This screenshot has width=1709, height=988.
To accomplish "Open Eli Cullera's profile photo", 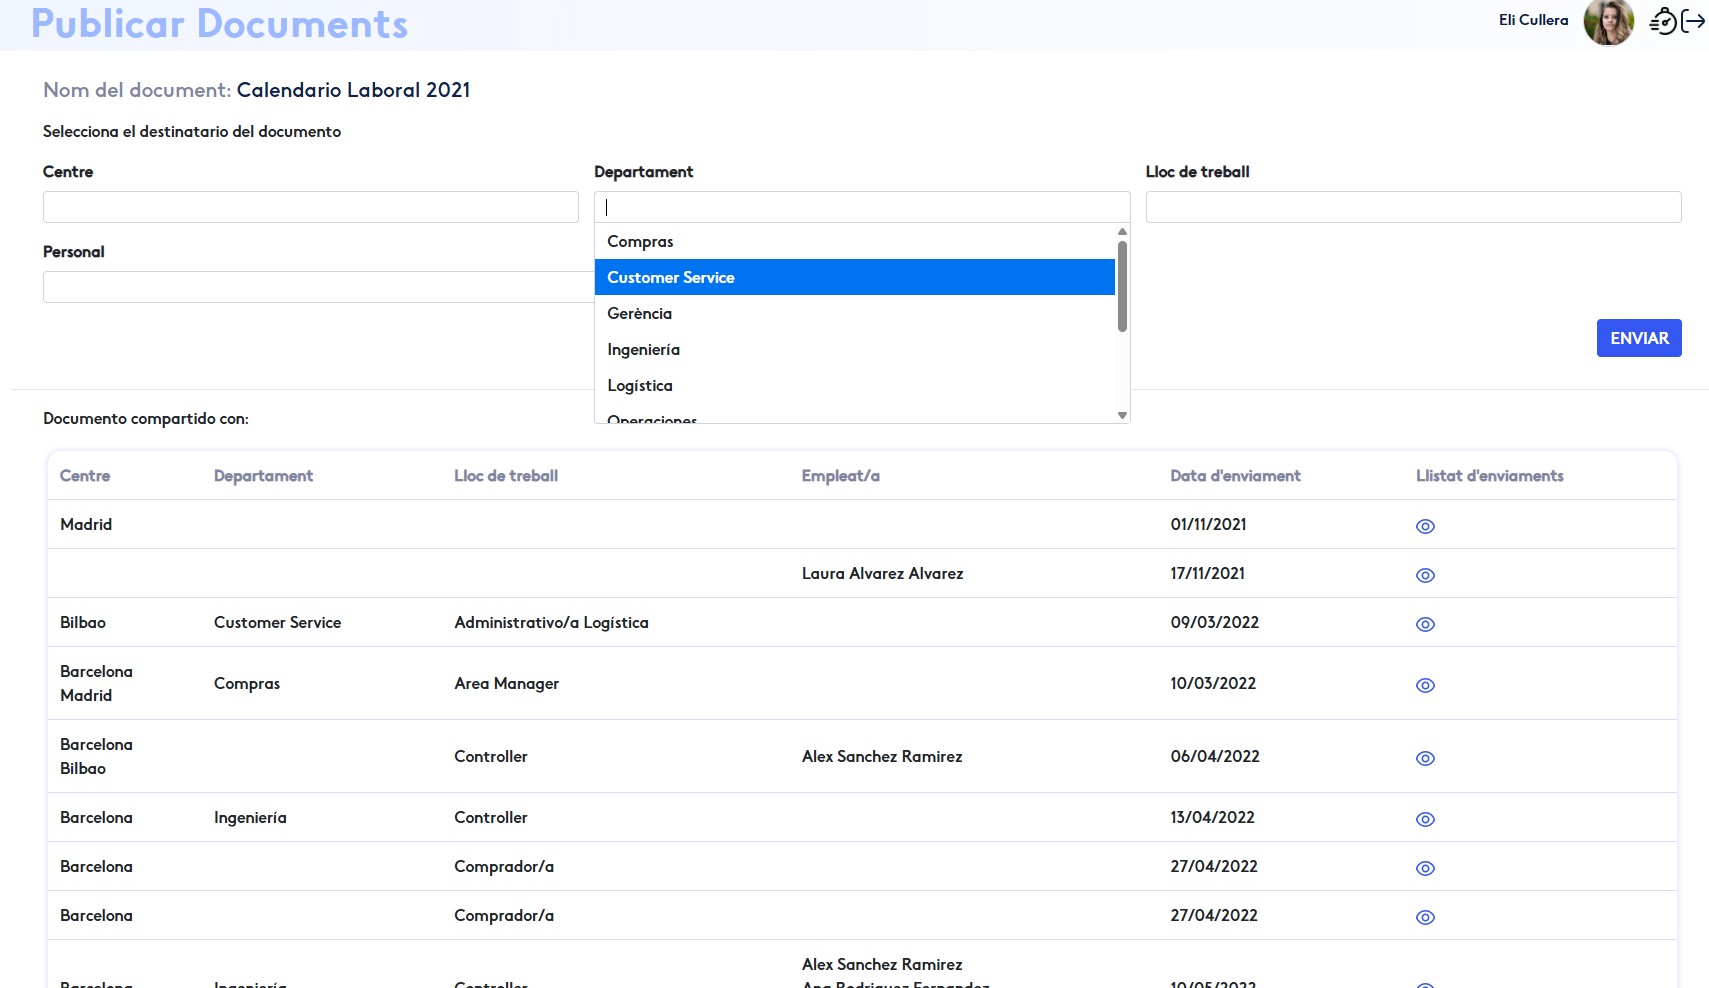I will (x=1608, y=22).
